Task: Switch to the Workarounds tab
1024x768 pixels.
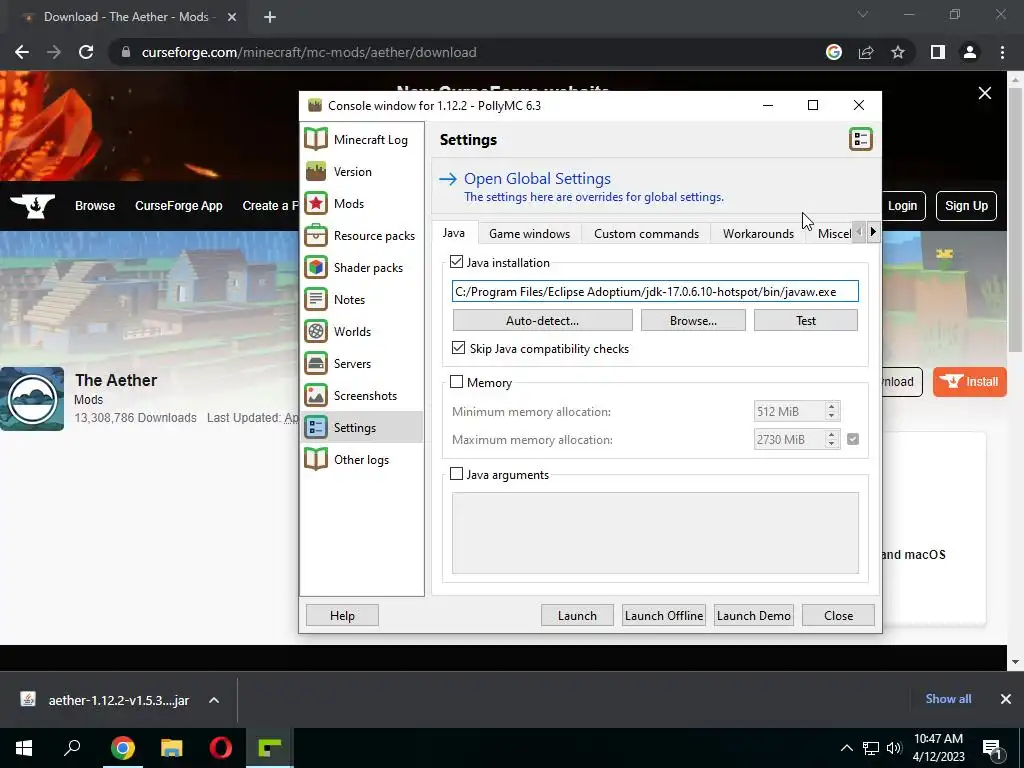Action: pos(758,234)
